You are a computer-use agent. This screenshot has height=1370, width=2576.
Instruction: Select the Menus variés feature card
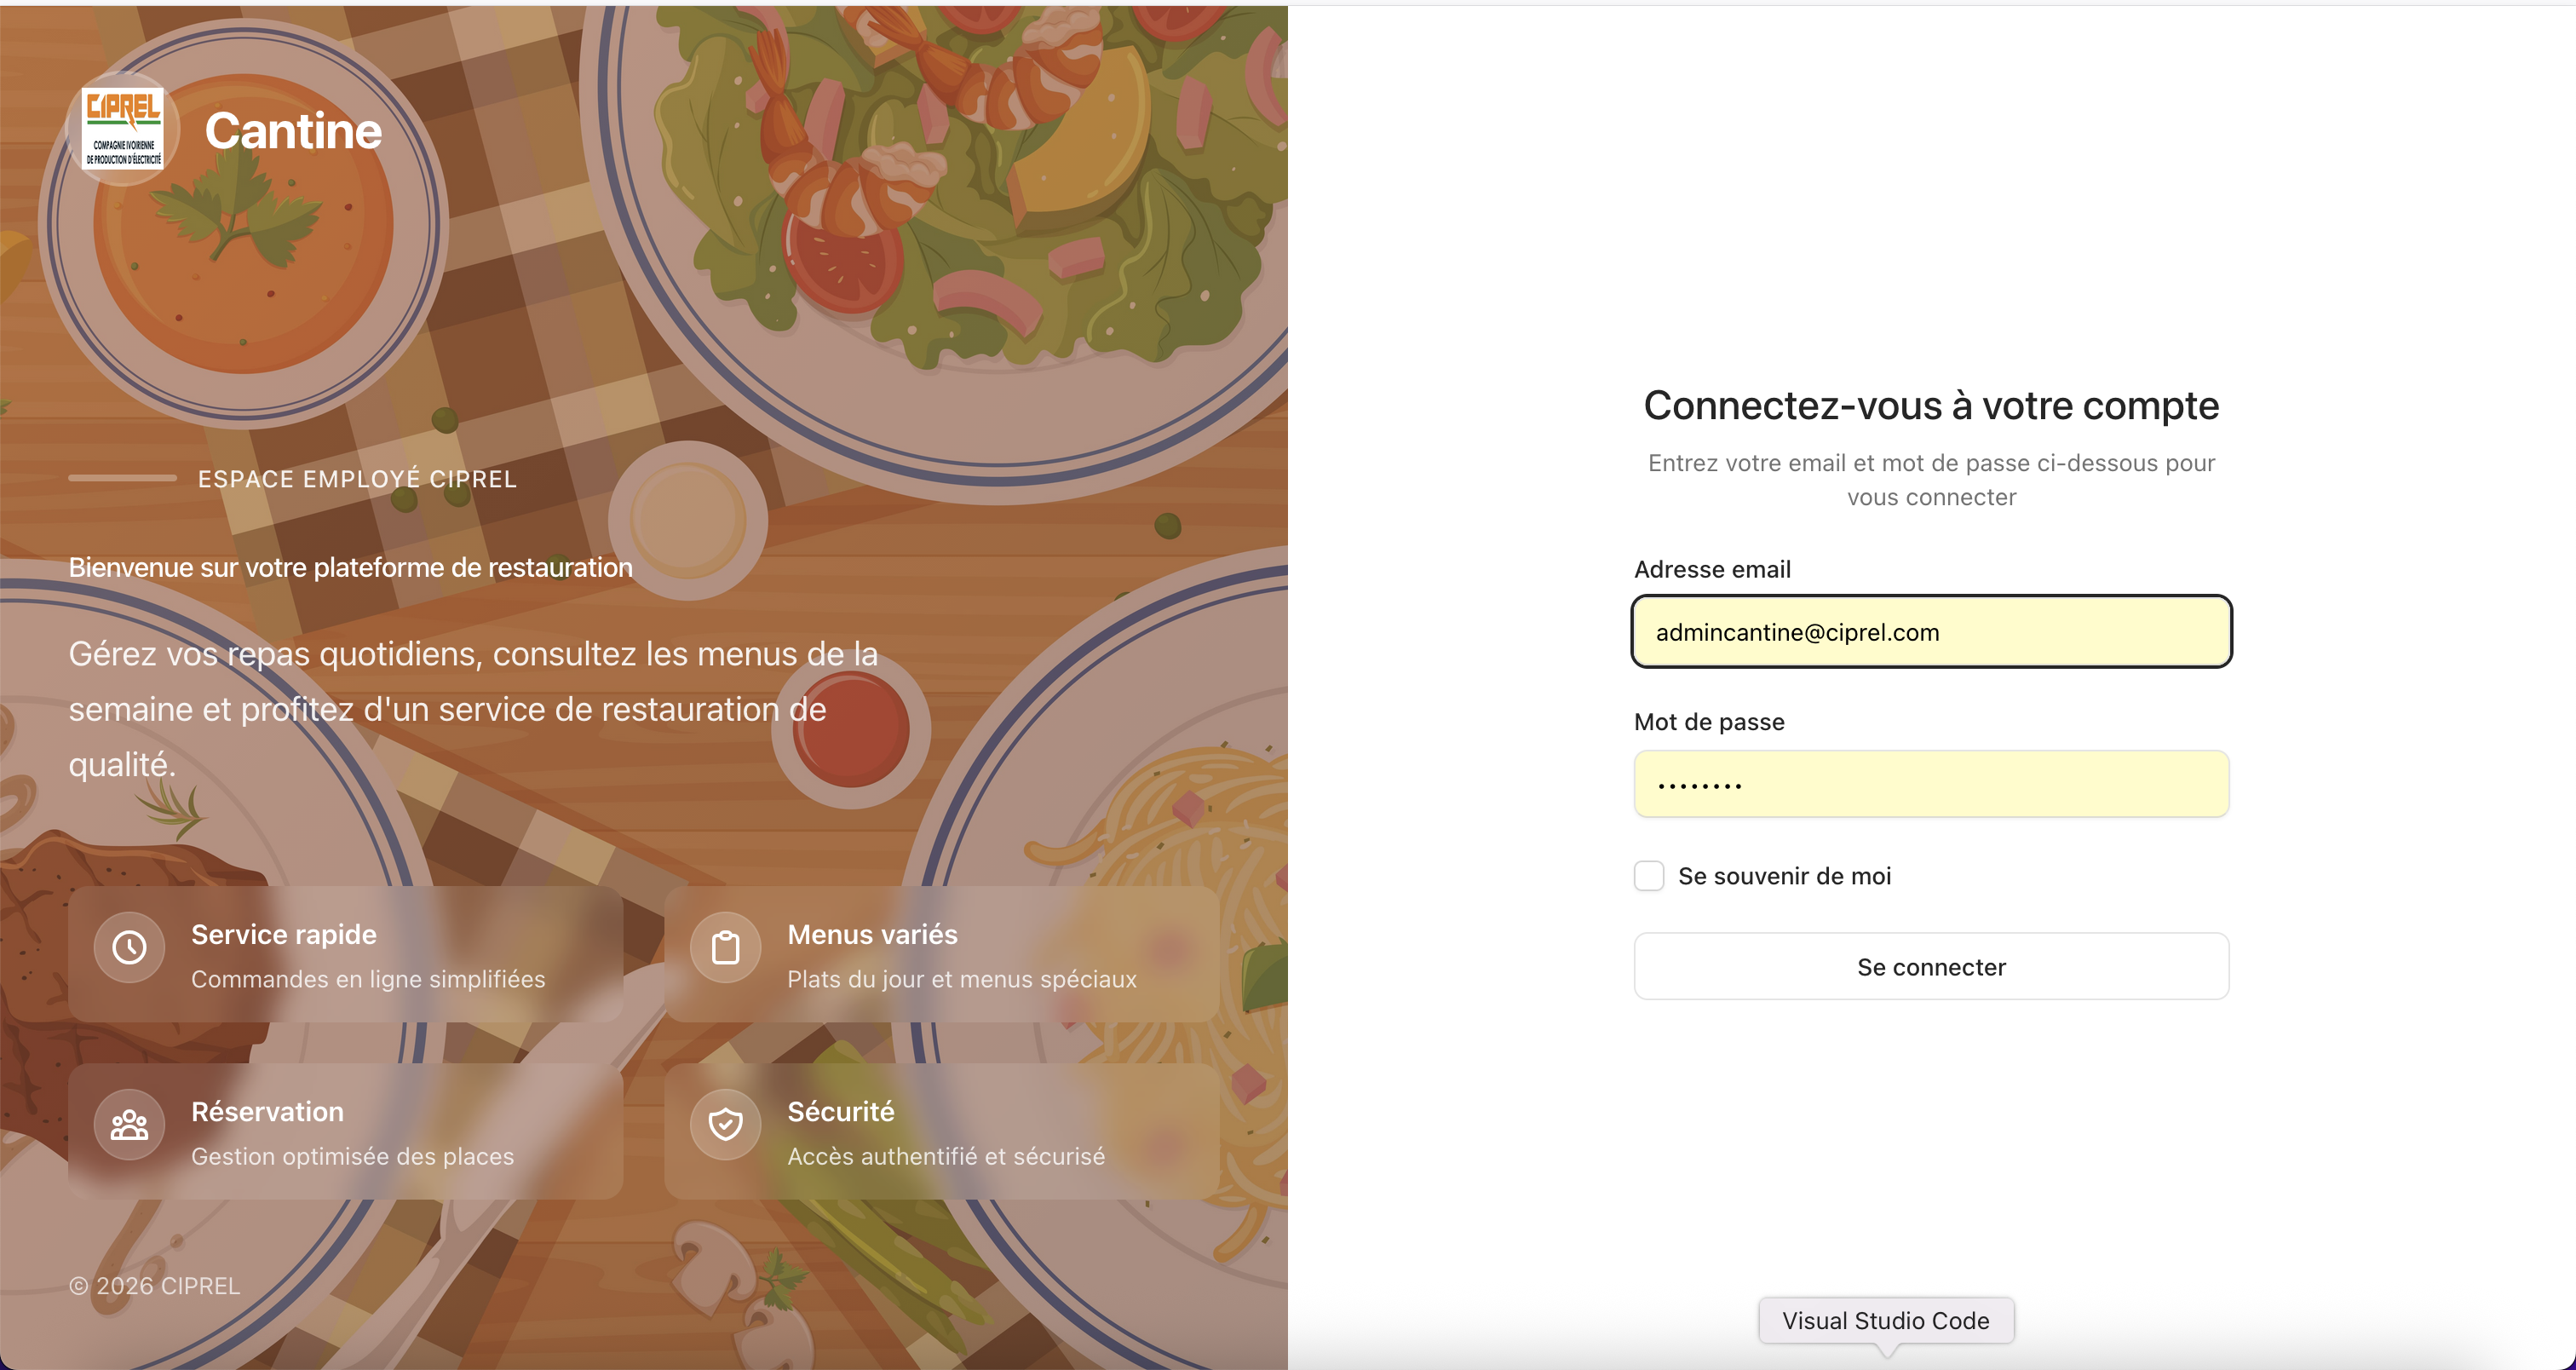coord(941,954)
